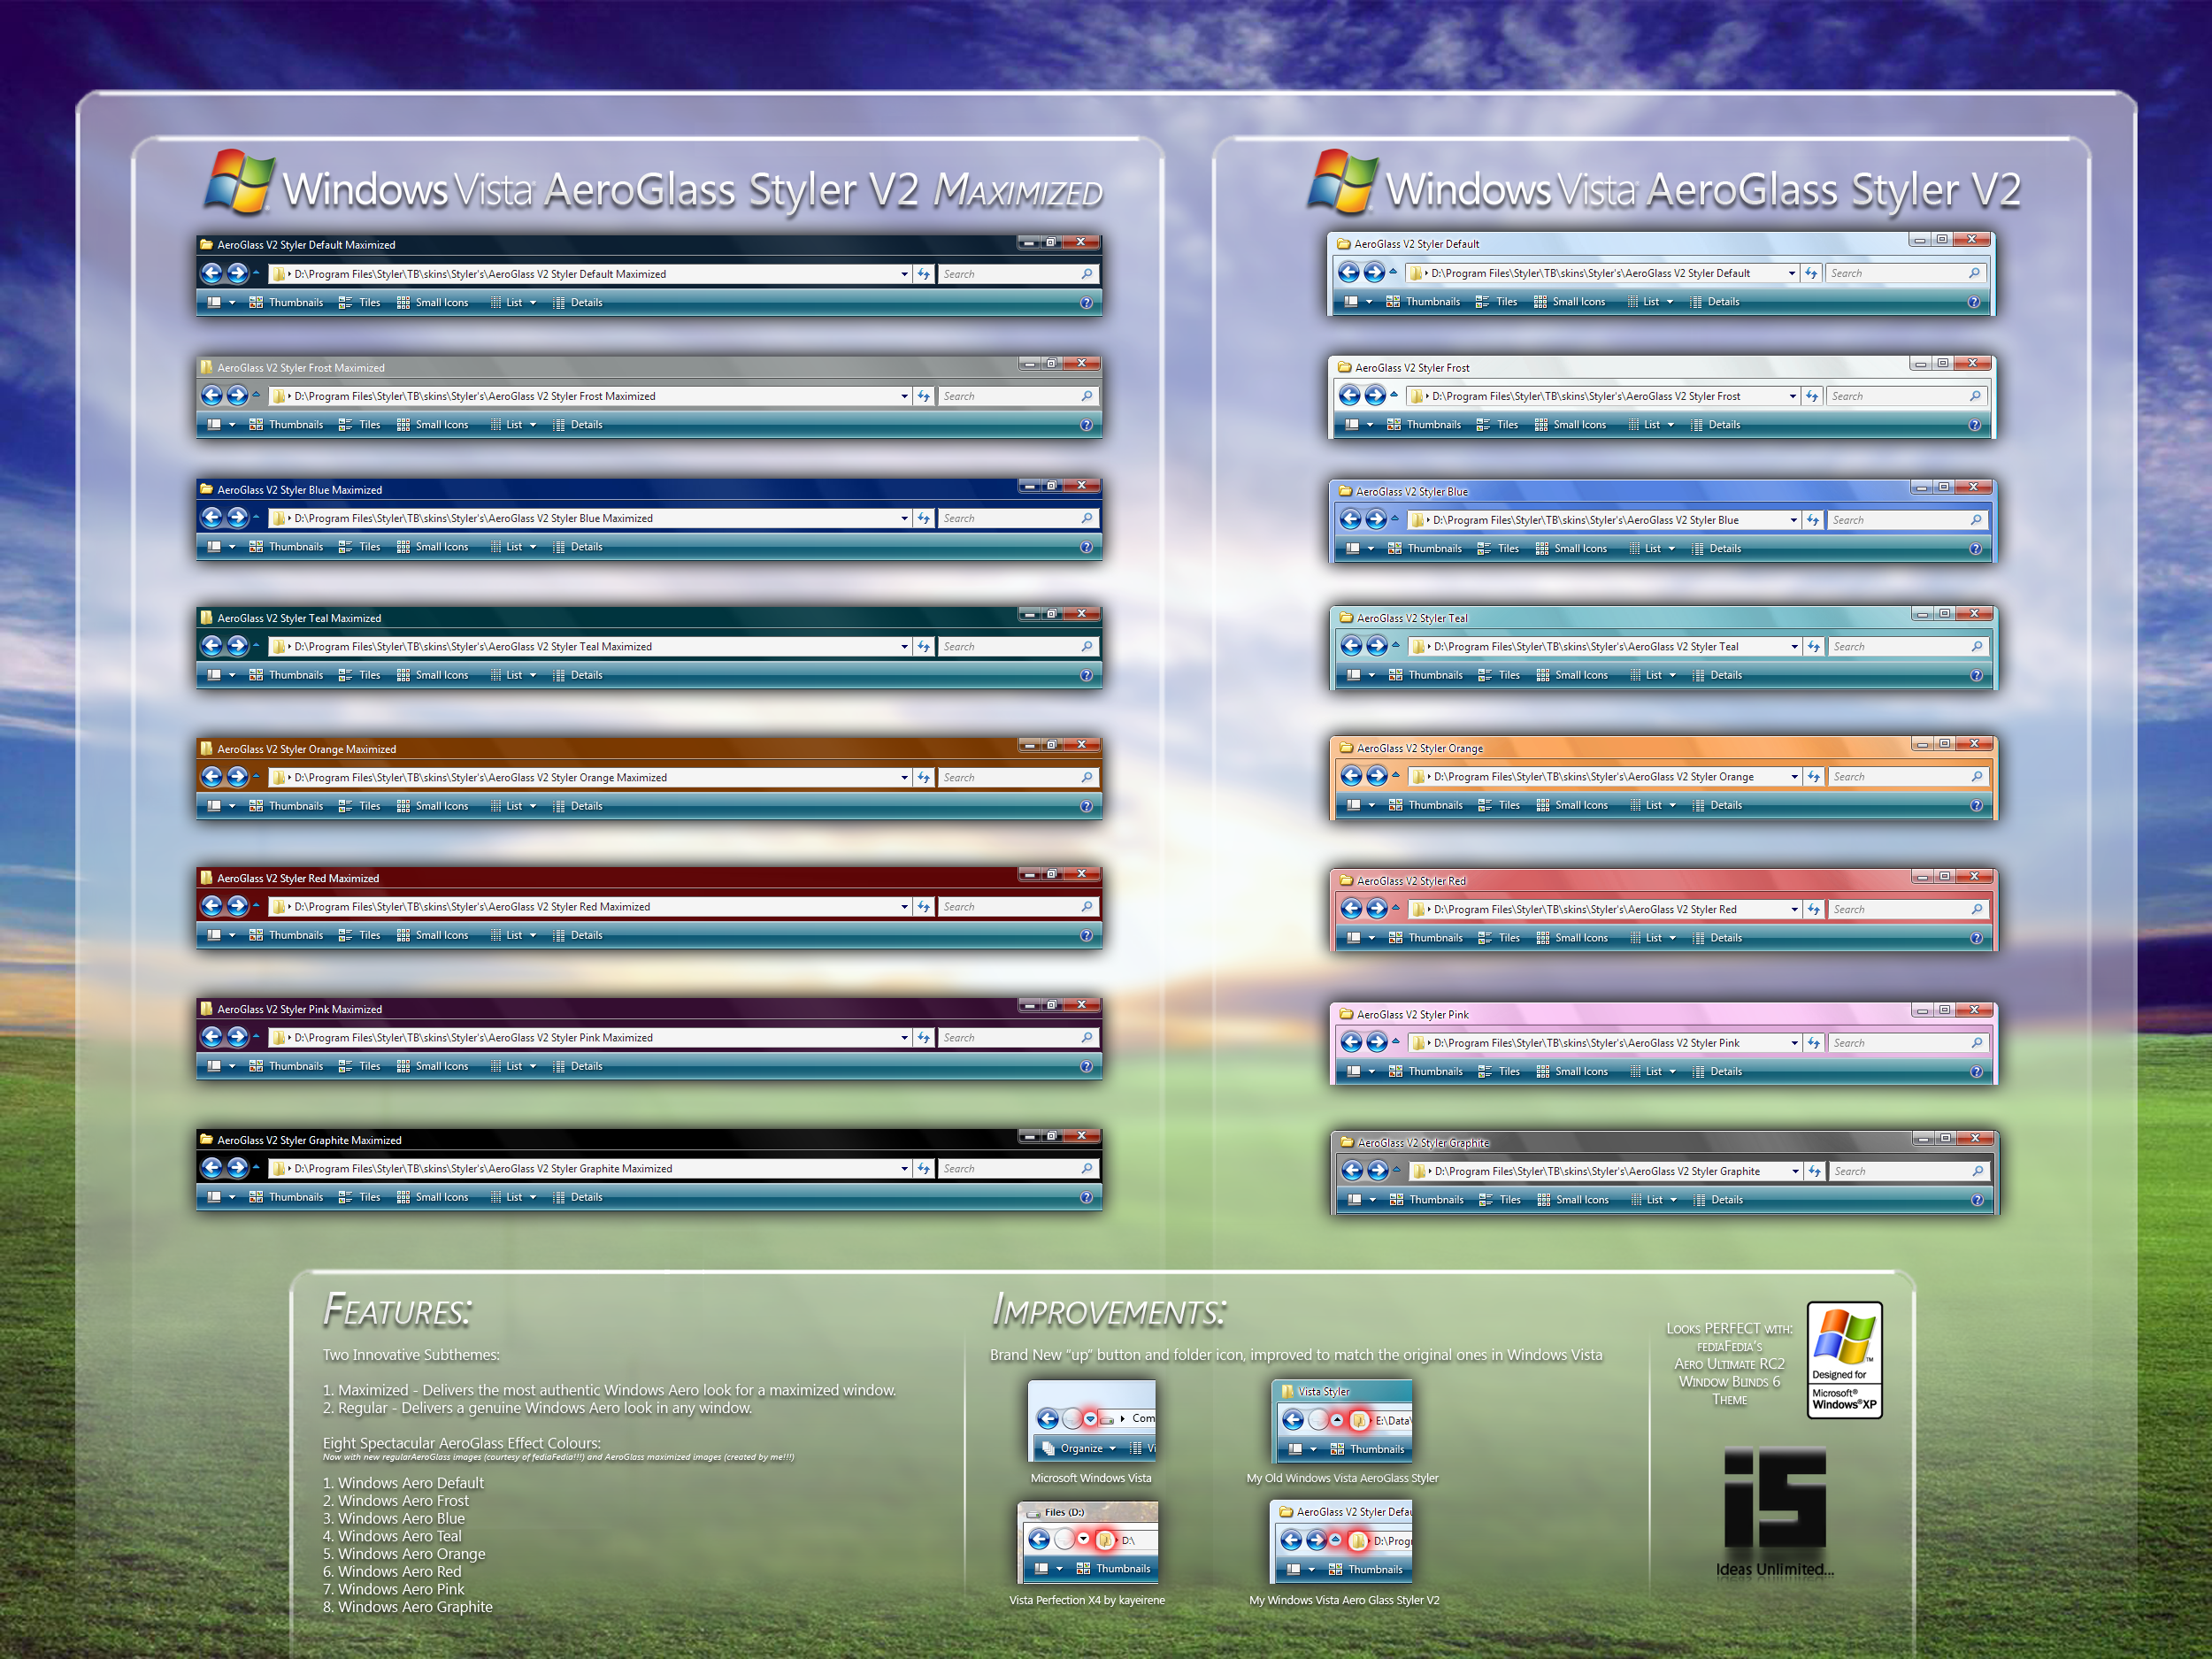Click folder icon in Orange address bar, regular window
2212x1659 pixels.
pyautogui.click(x=1418, y=776)
